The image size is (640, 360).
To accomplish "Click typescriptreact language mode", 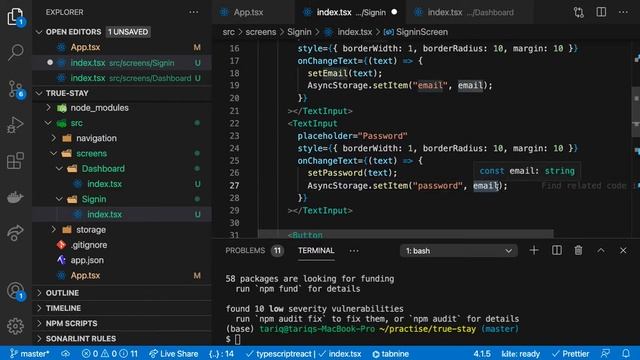I will tap(280, 353).
